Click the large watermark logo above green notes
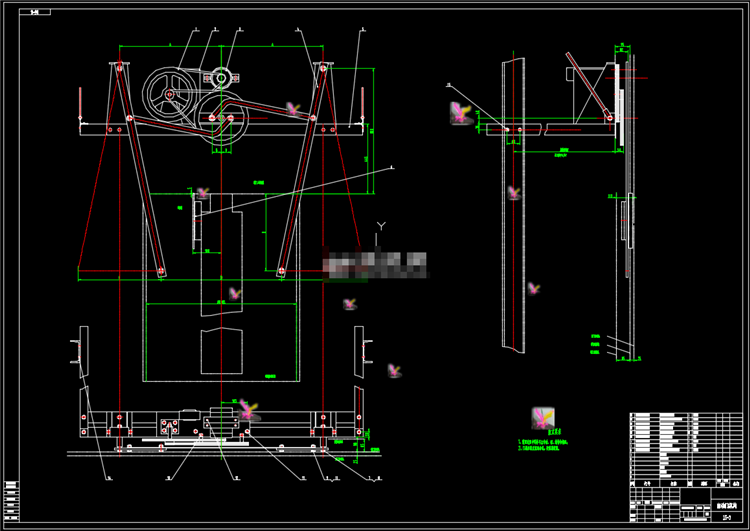The image size is (750, 531). click(543, 419)
